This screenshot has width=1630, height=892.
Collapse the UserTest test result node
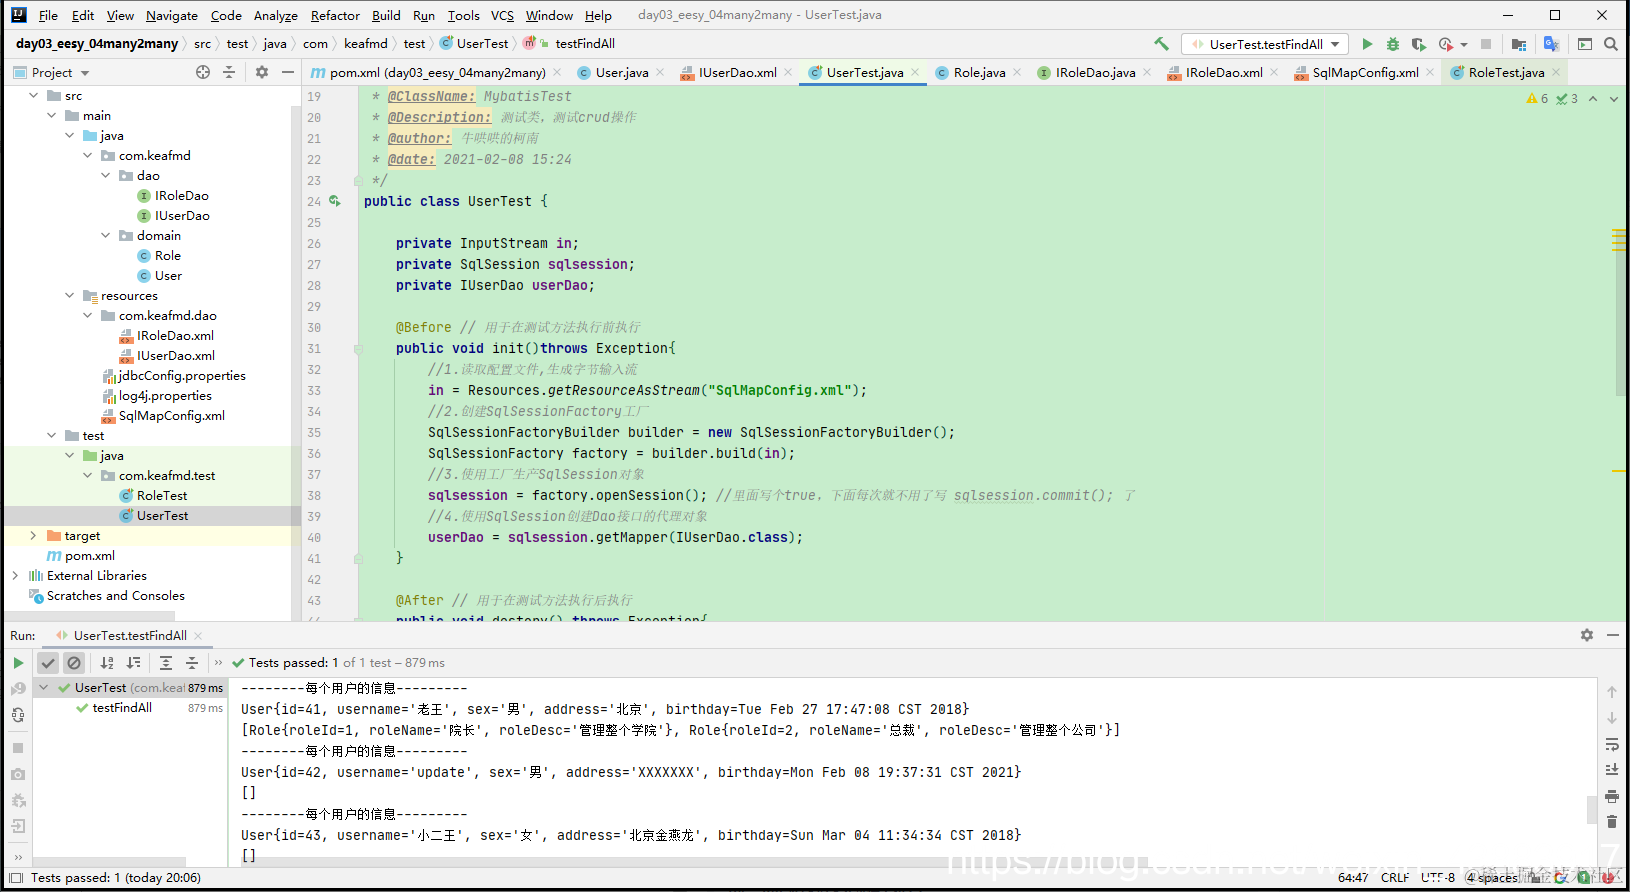44,688
